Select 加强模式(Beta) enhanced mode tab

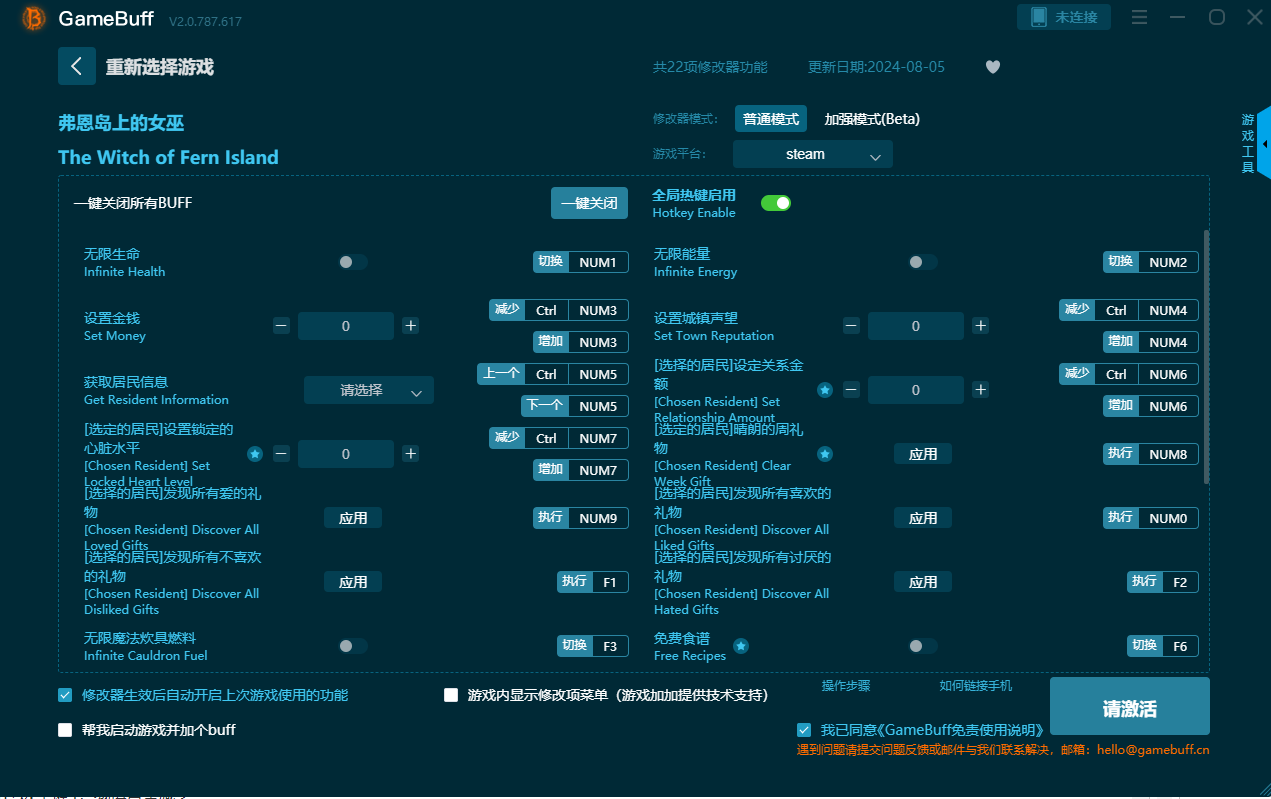coord(872,119)
